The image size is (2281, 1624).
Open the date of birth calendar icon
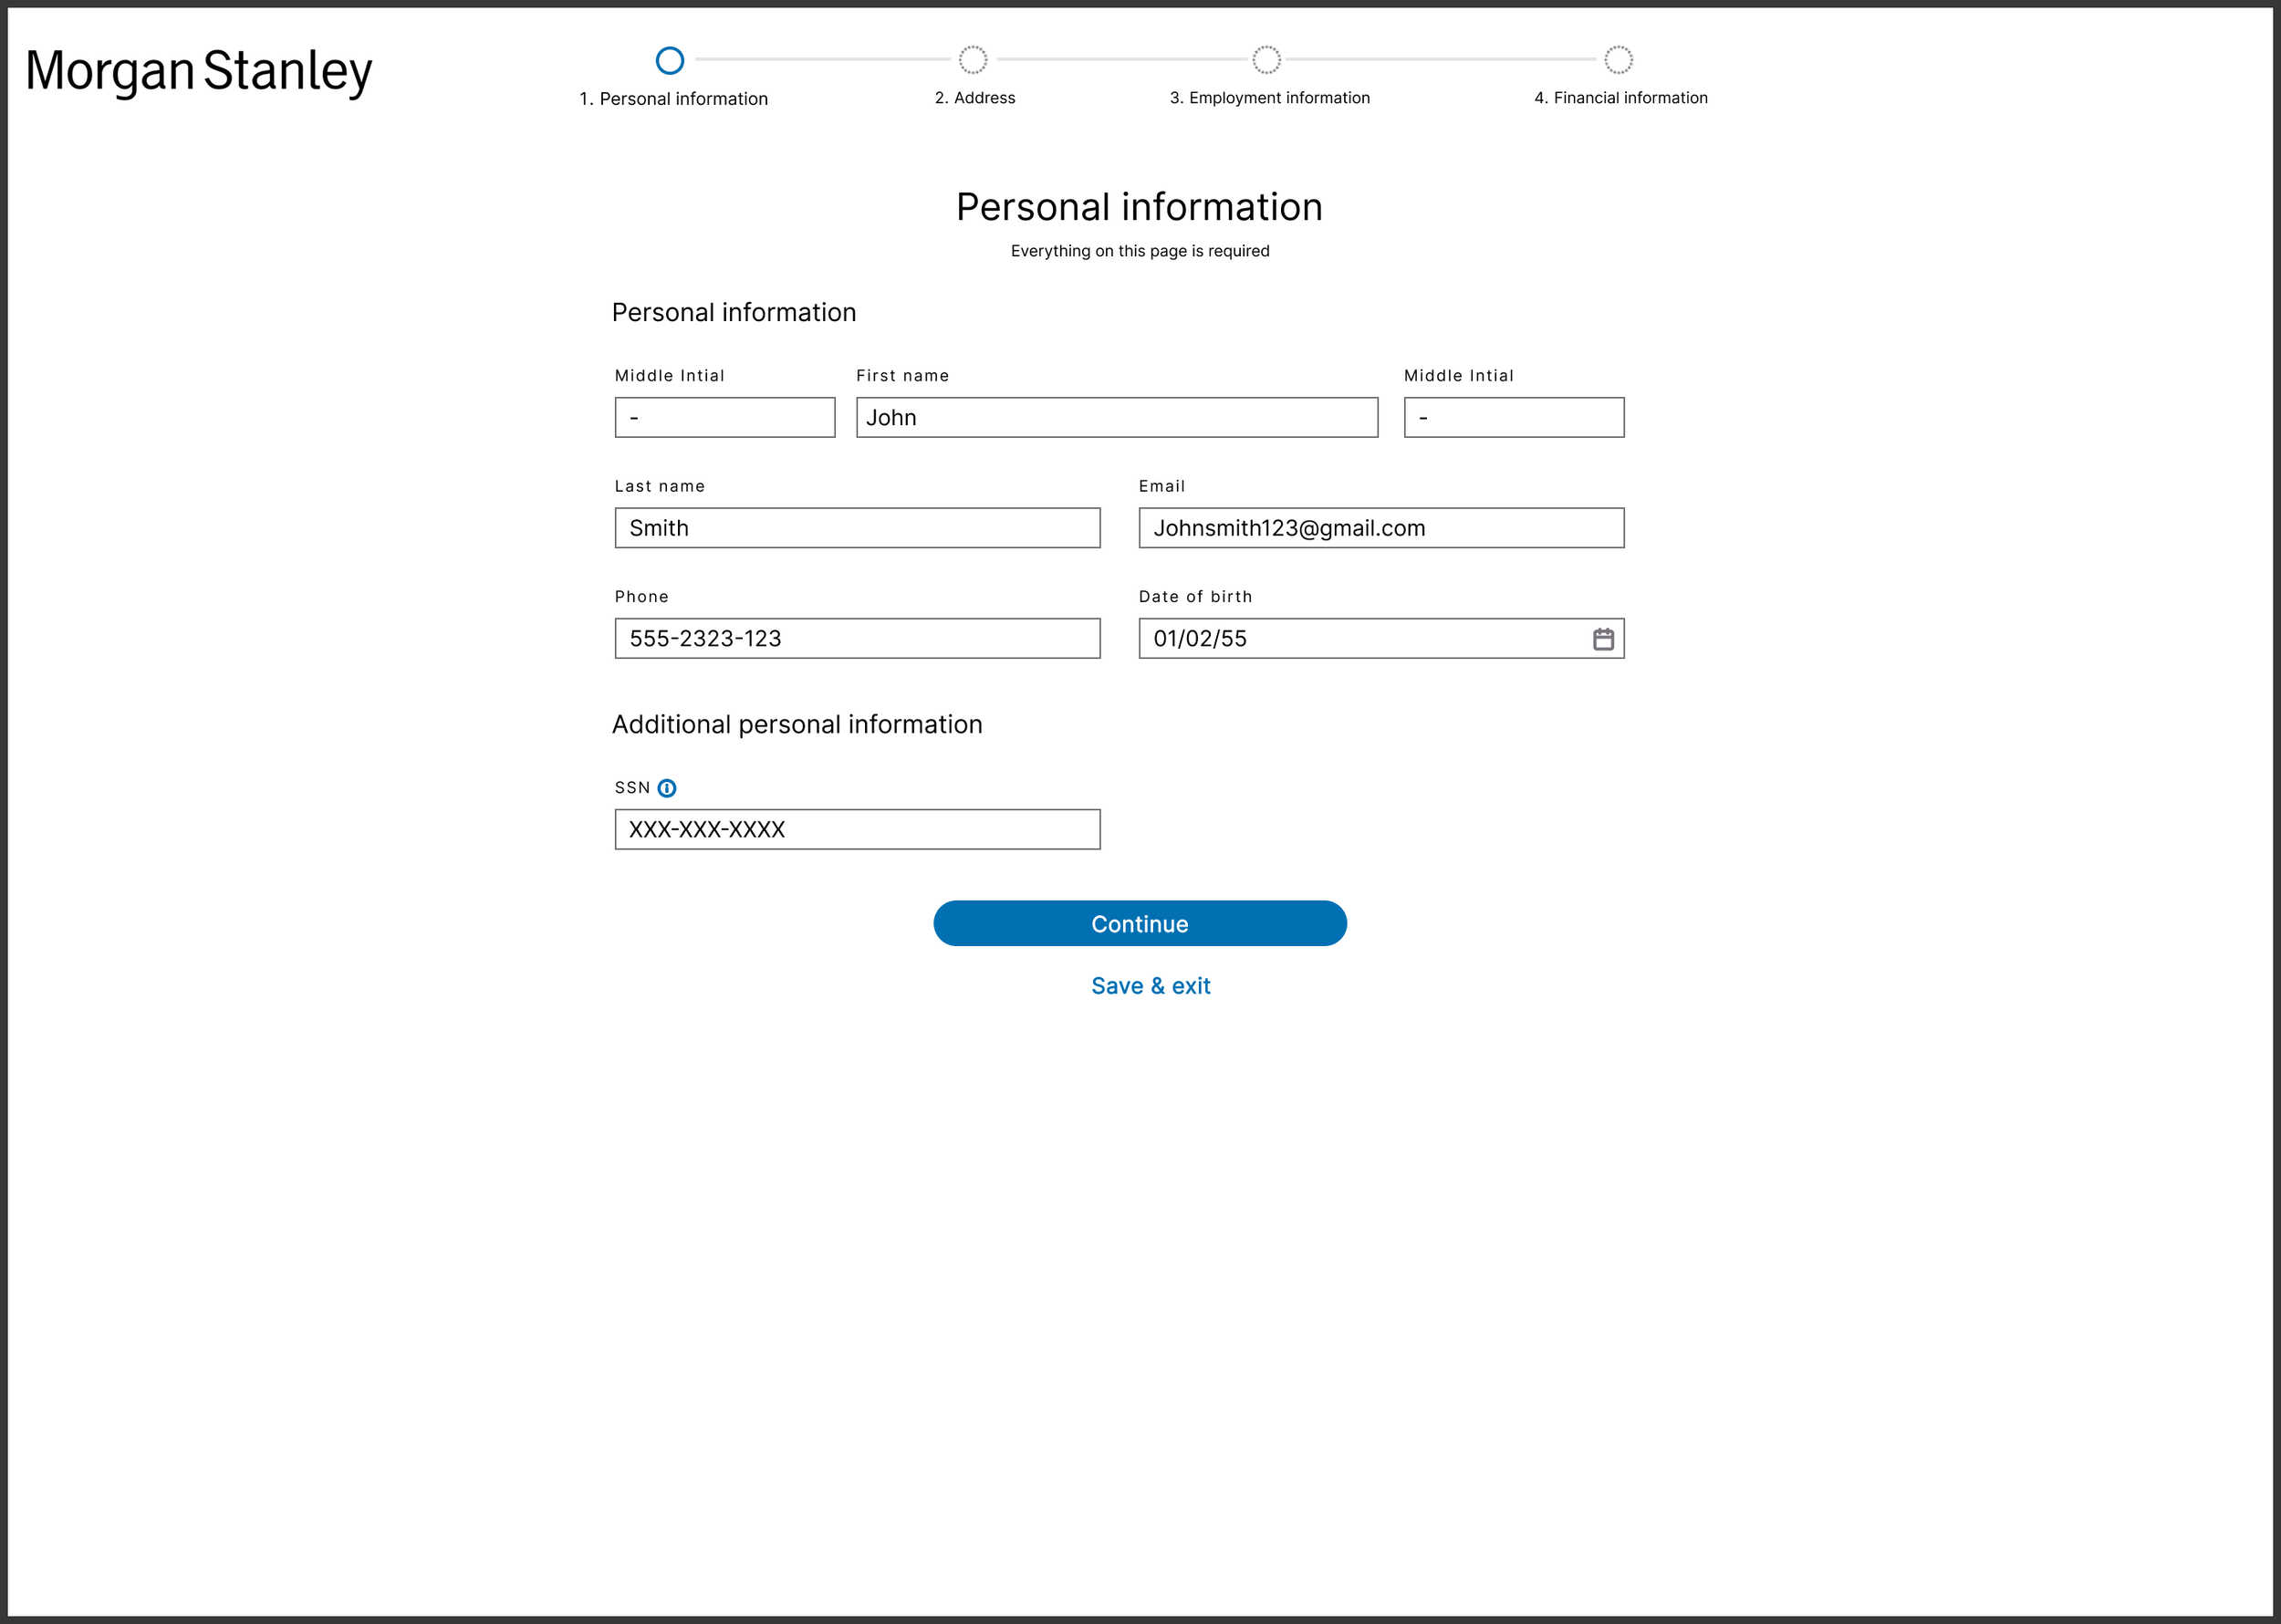[x=1602, y=639]
